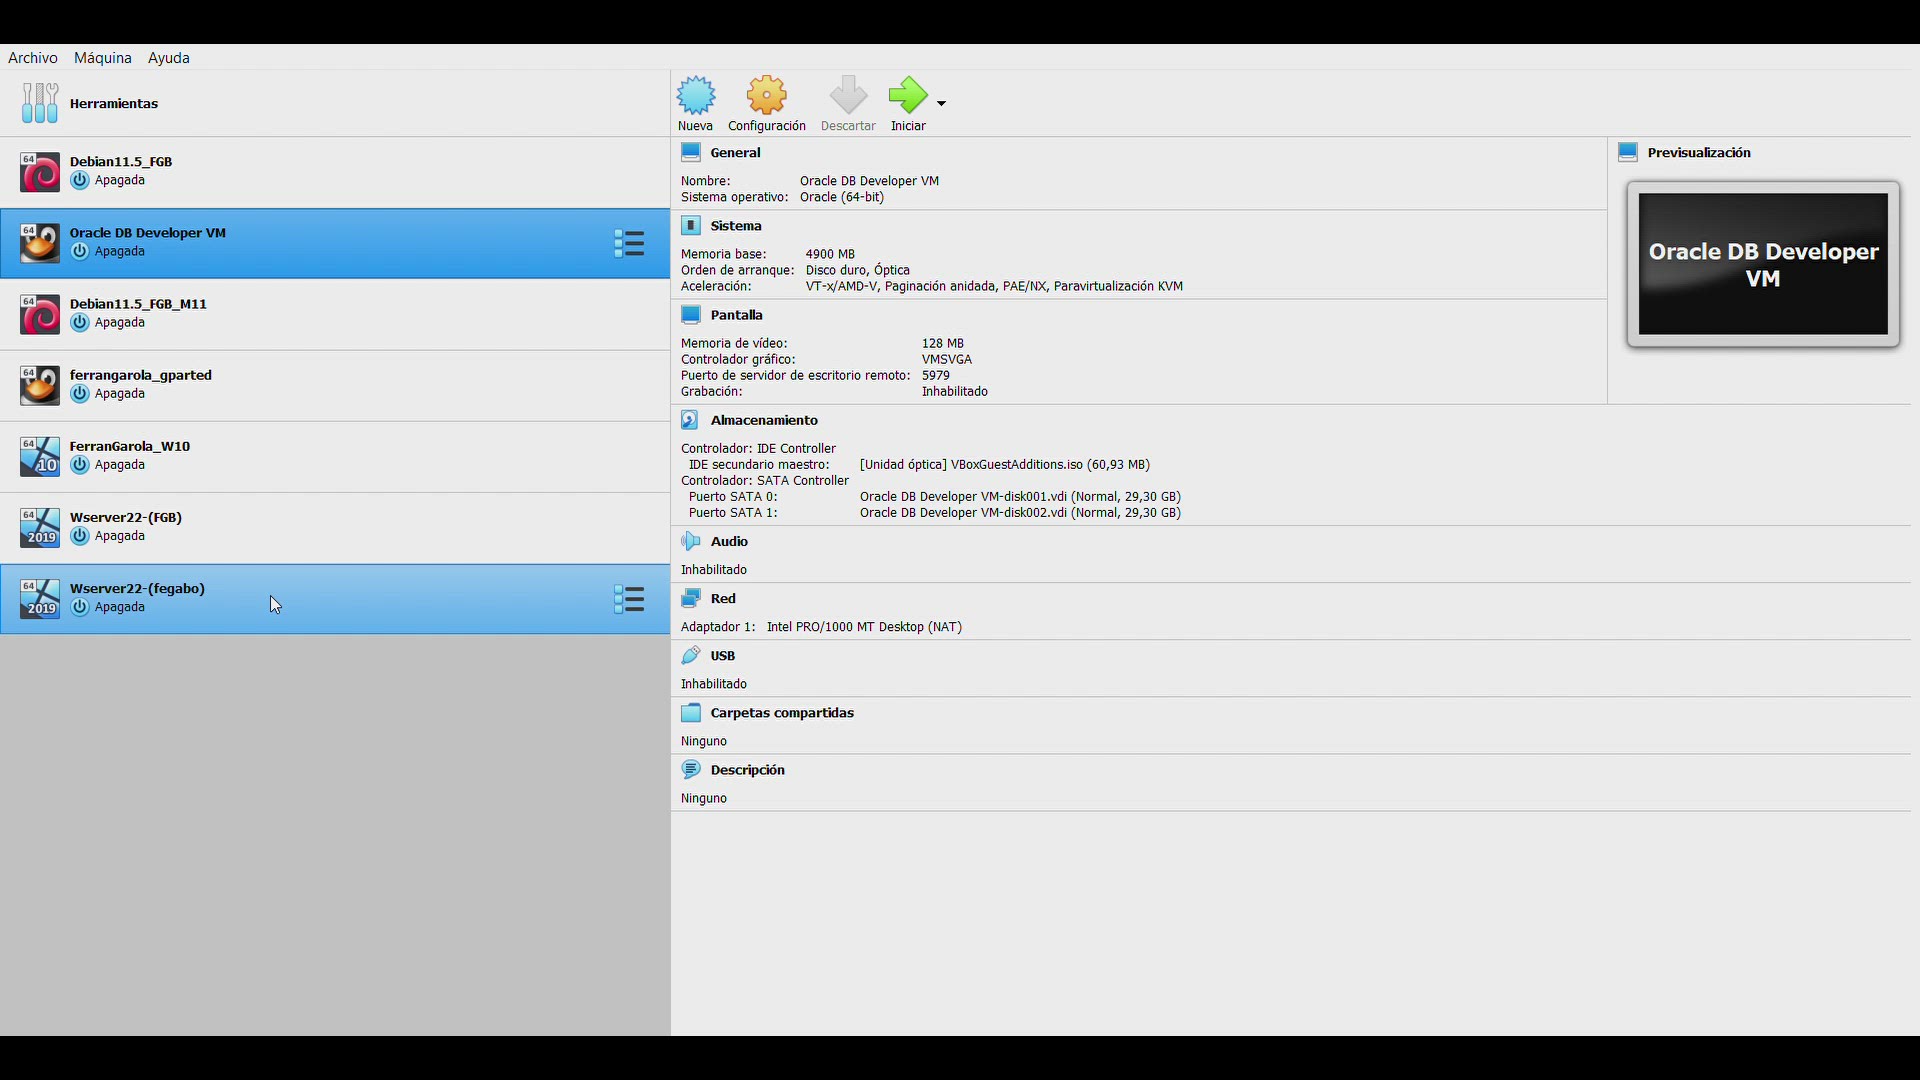Open the Archivo menu

[33, 58]
